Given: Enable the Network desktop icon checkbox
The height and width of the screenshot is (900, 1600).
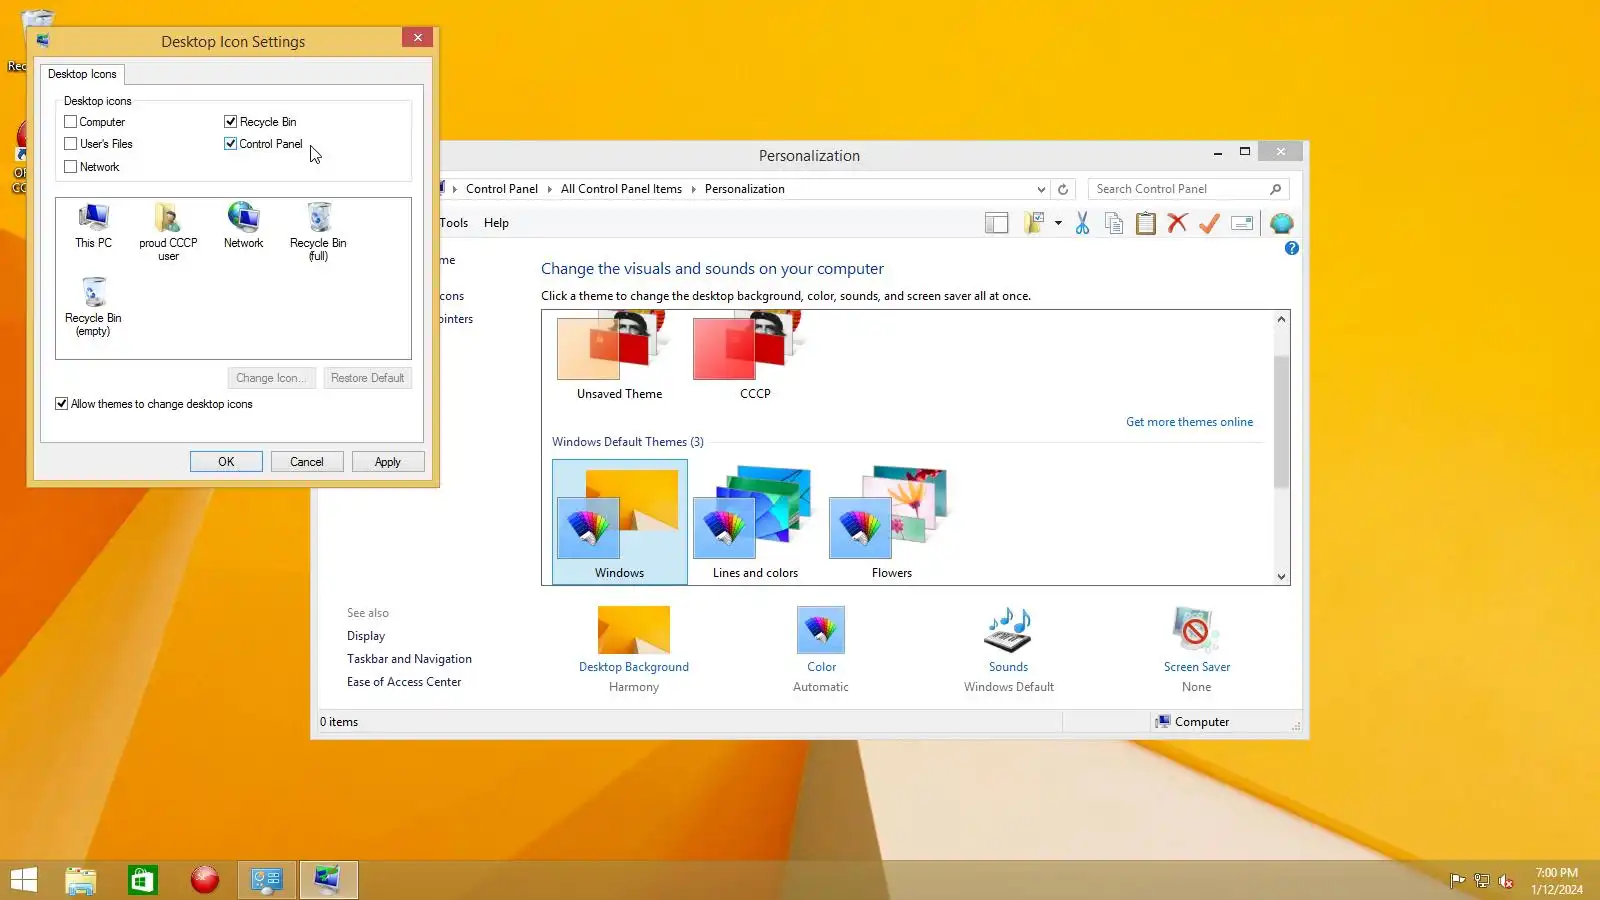Looking at the screenshot, I should tap(70, 167).
